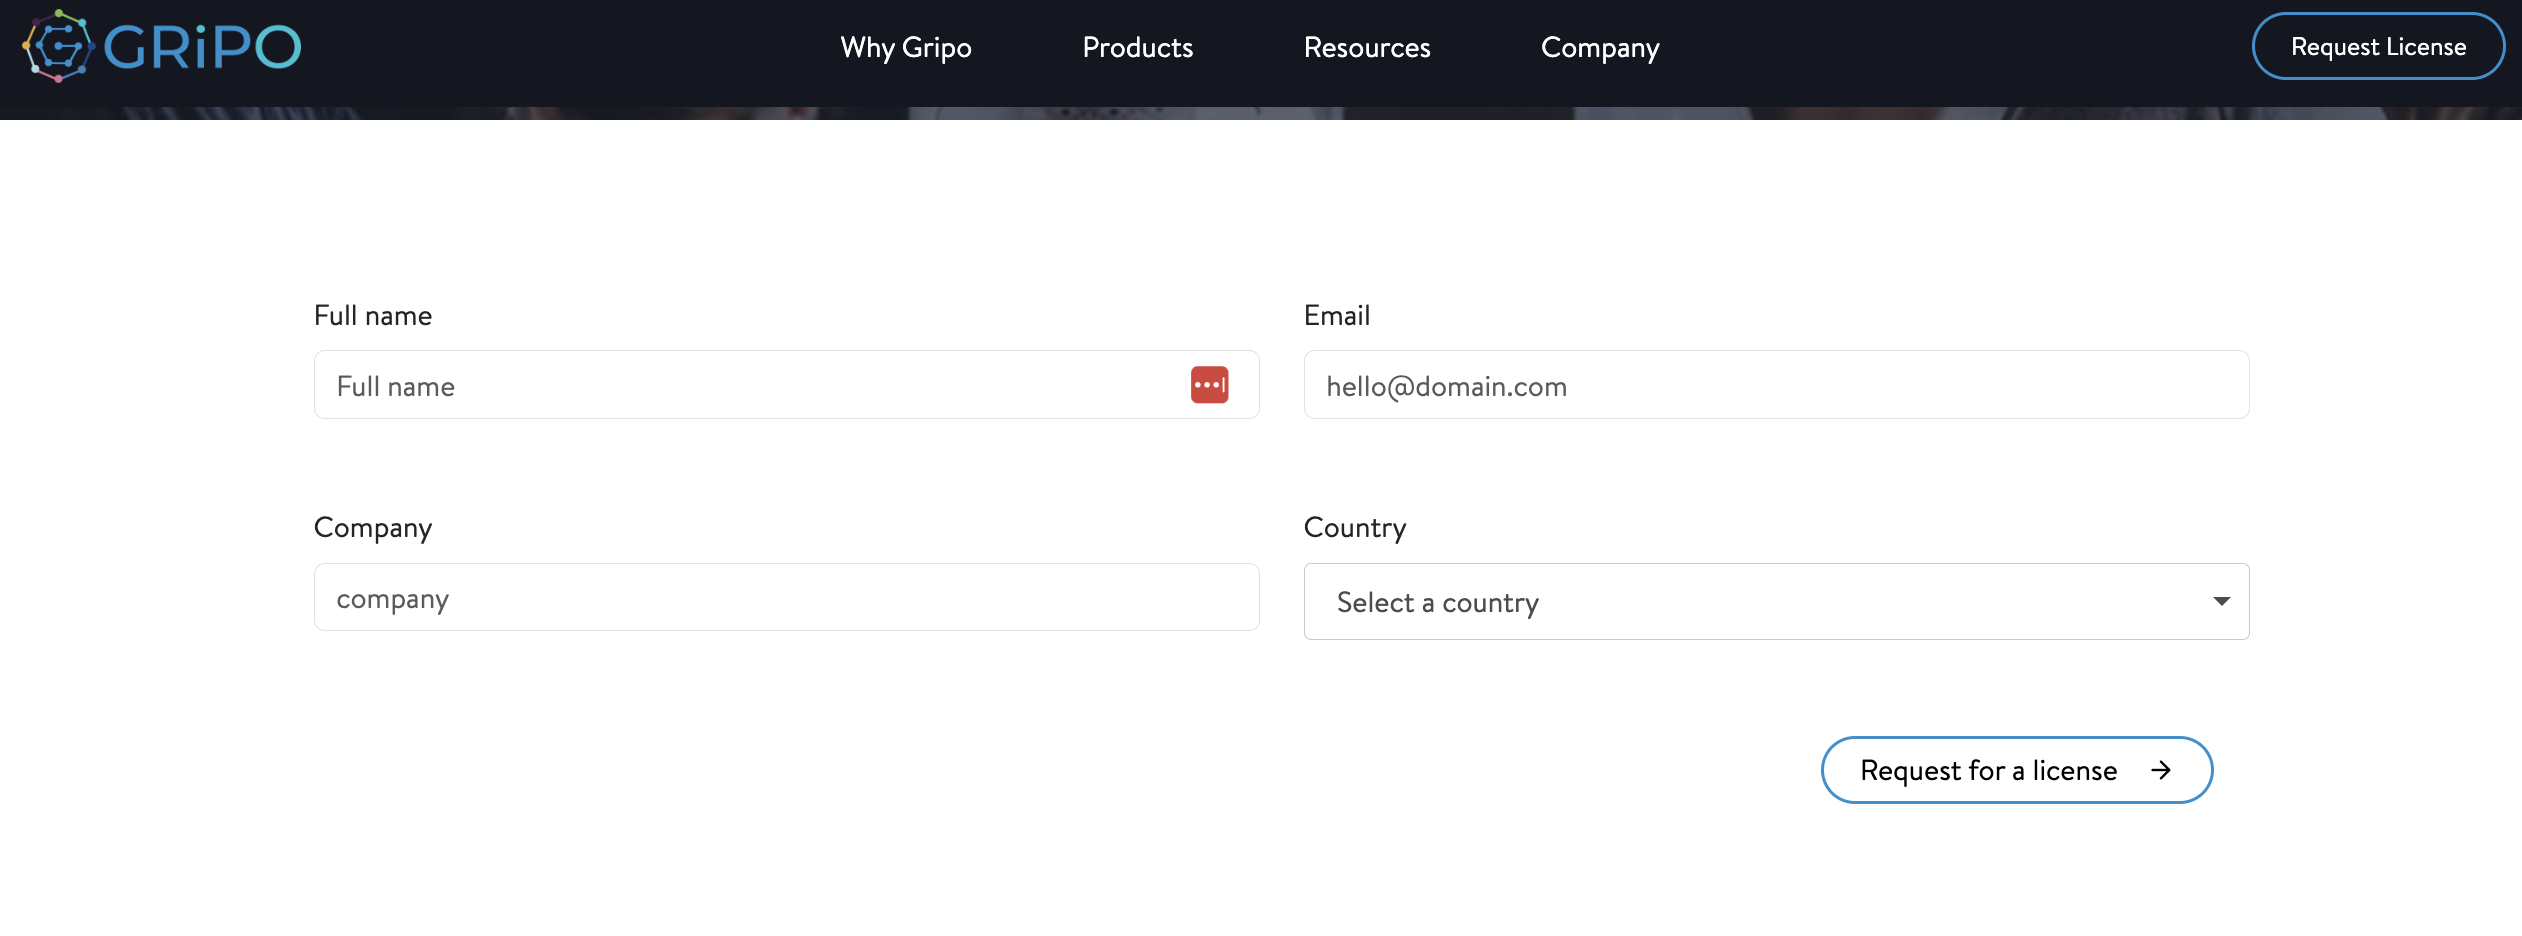The width and height of the screenshot is (2522, 936).
Task: Click the banner image strip below navbar
Action: [1260, 113]
